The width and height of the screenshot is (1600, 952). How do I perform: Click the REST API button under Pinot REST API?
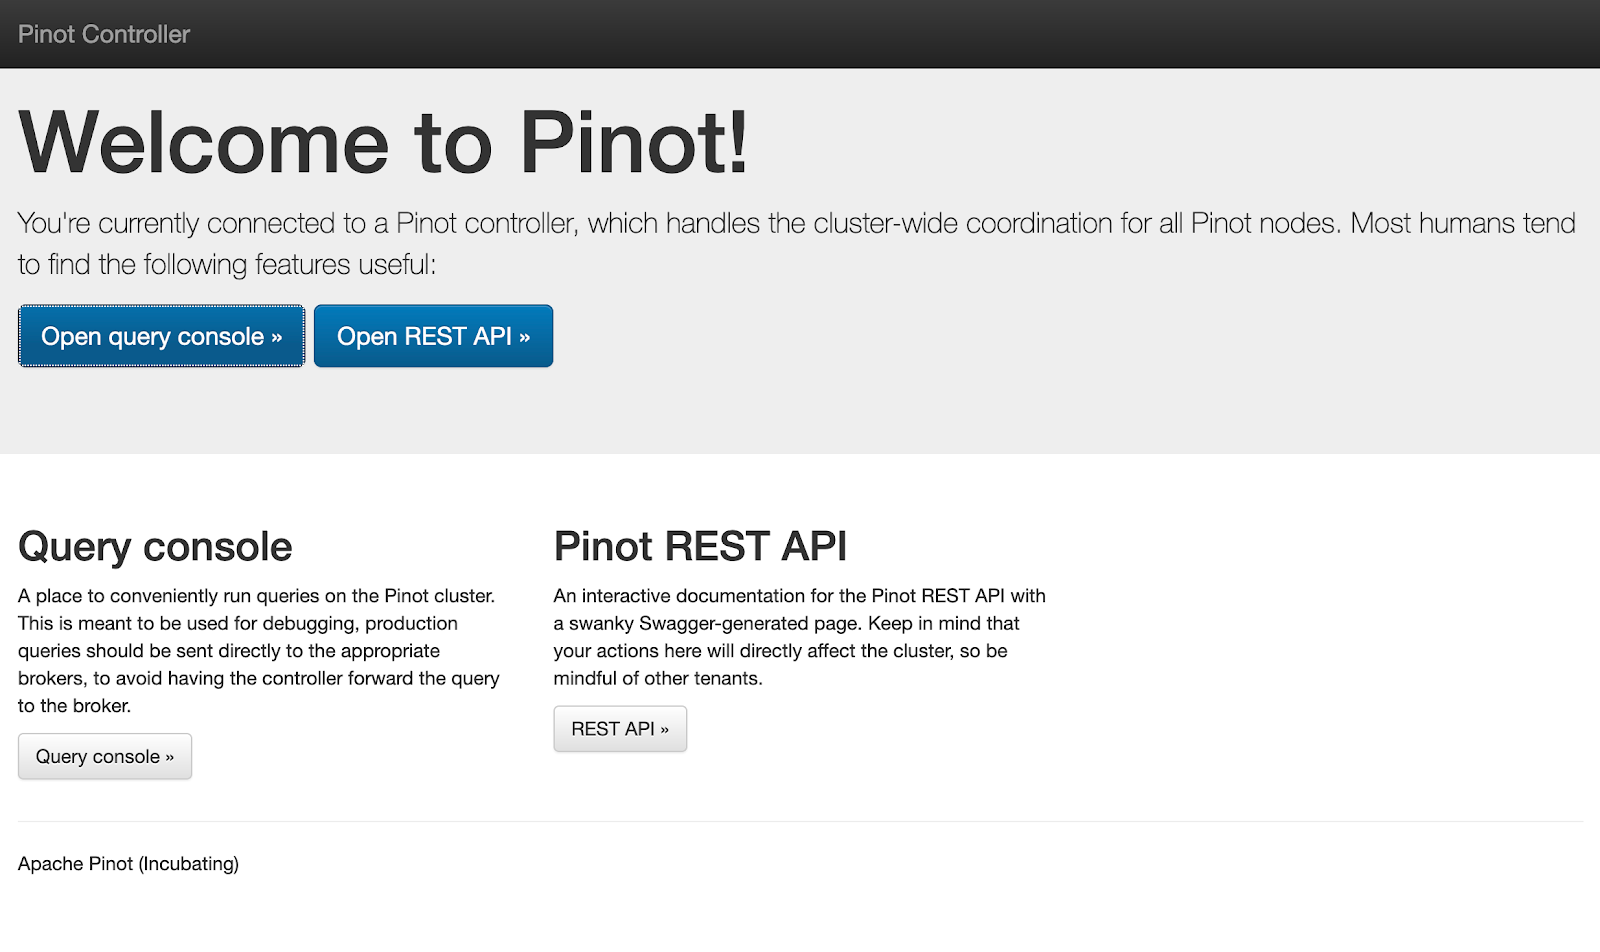point(620,728)
